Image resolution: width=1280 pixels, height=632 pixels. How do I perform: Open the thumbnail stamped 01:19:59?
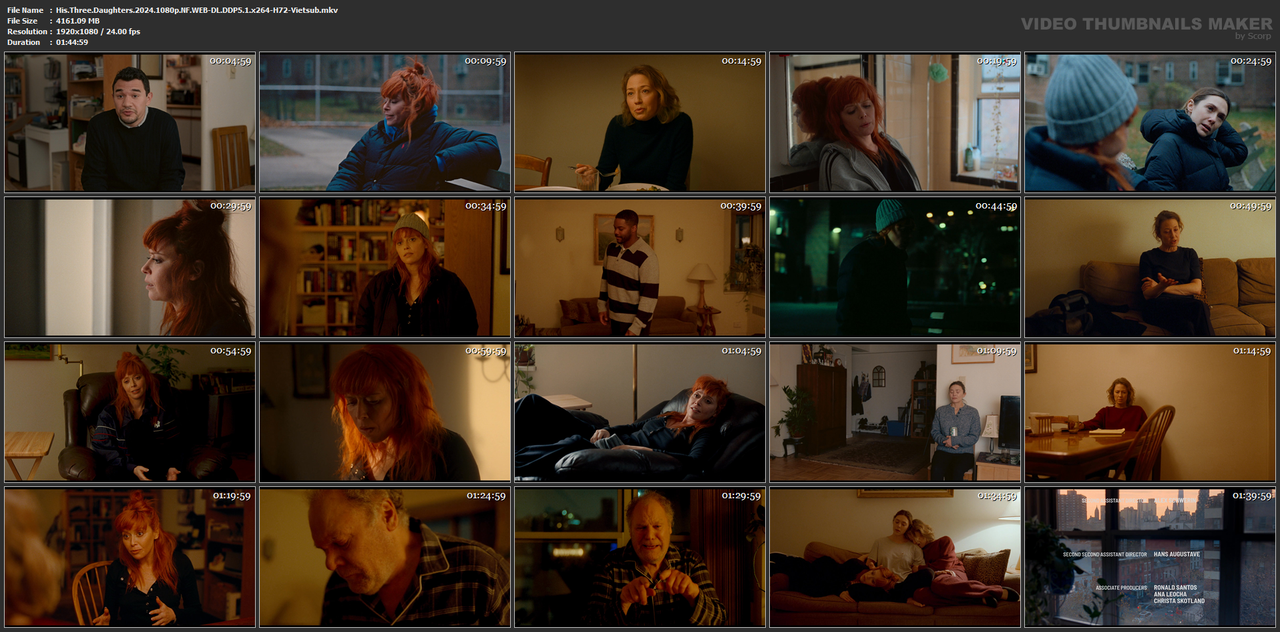pyautogui.click(x=130, y=557)
